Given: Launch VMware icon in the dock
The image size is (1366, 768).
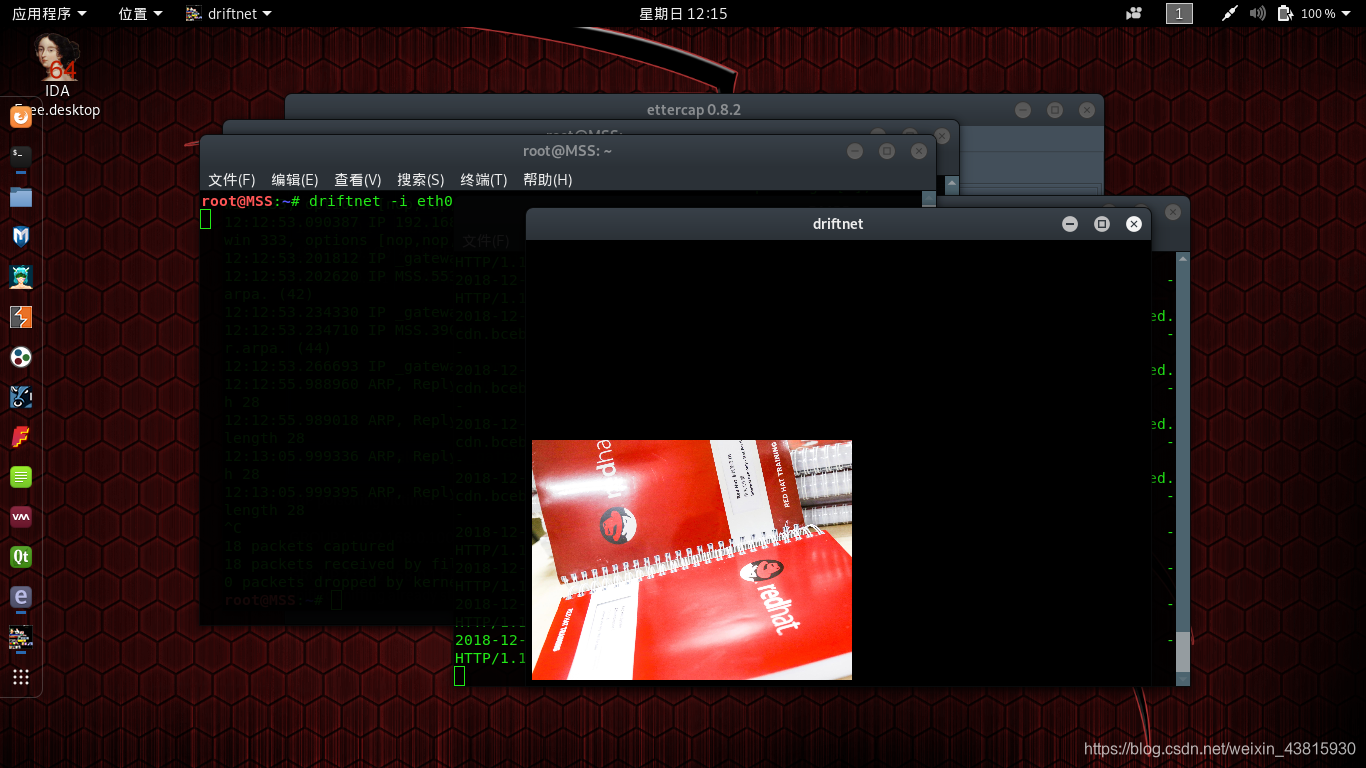Looking at the screenshot, I should click(21, 517).
